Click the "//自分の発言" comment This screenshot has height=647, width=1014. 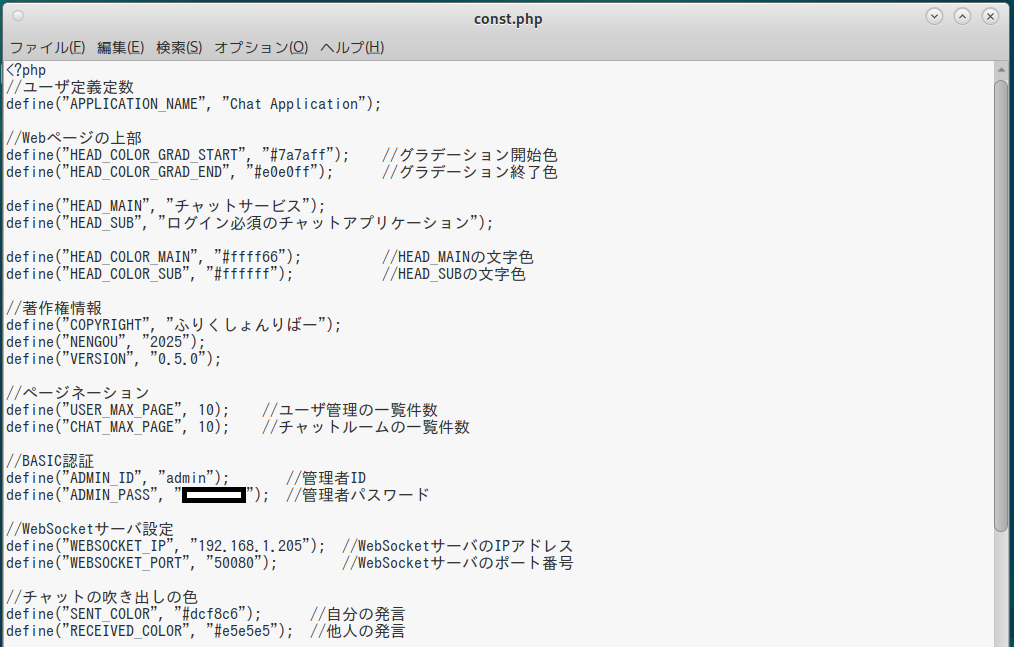coord(358,614)
